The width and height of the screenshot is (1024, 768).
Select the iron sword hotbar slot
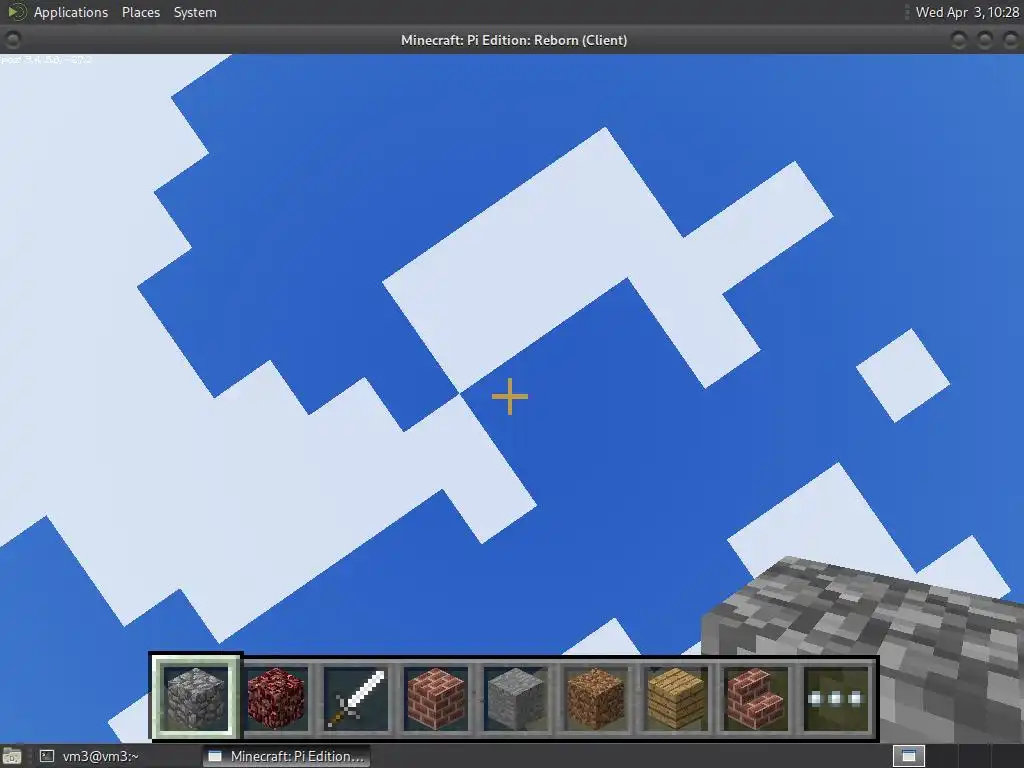click(x=356, y=698)
